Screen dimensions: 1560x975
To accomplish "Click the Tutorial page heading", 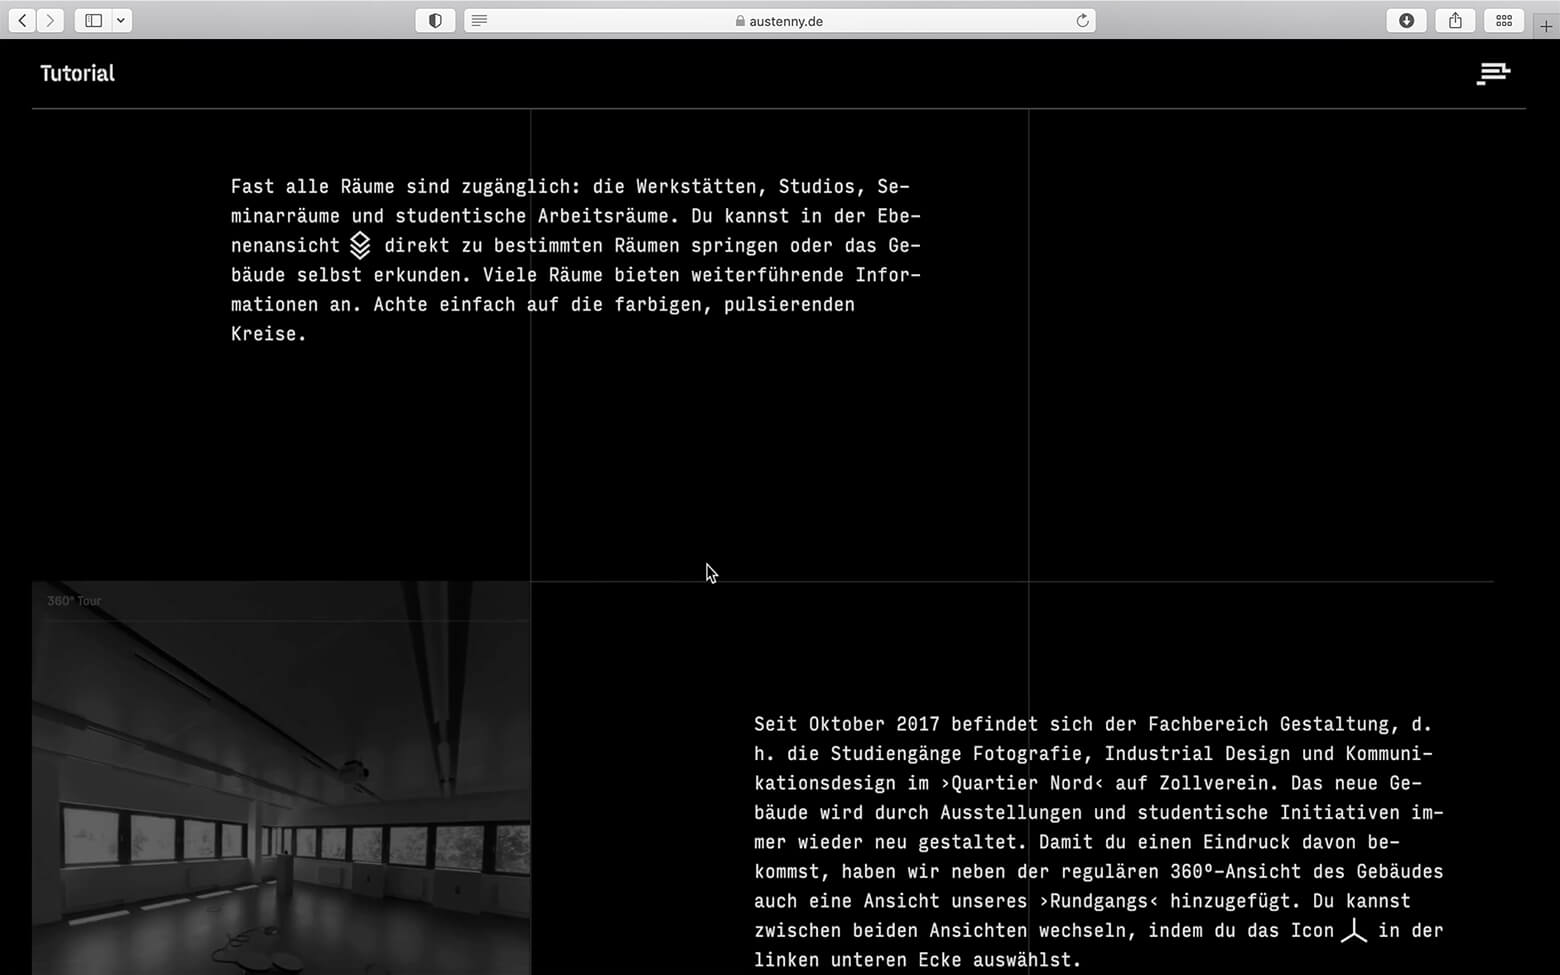I will tap(77, 73).
